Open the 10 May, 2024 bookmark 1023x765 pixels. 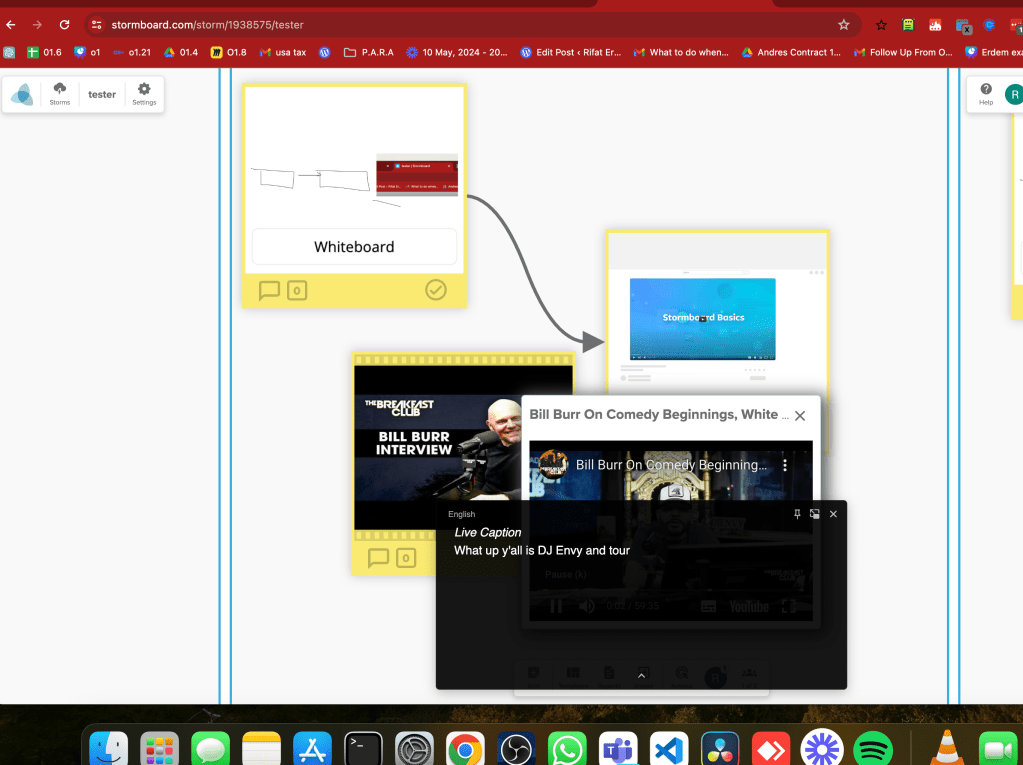(x=457, y=52)
